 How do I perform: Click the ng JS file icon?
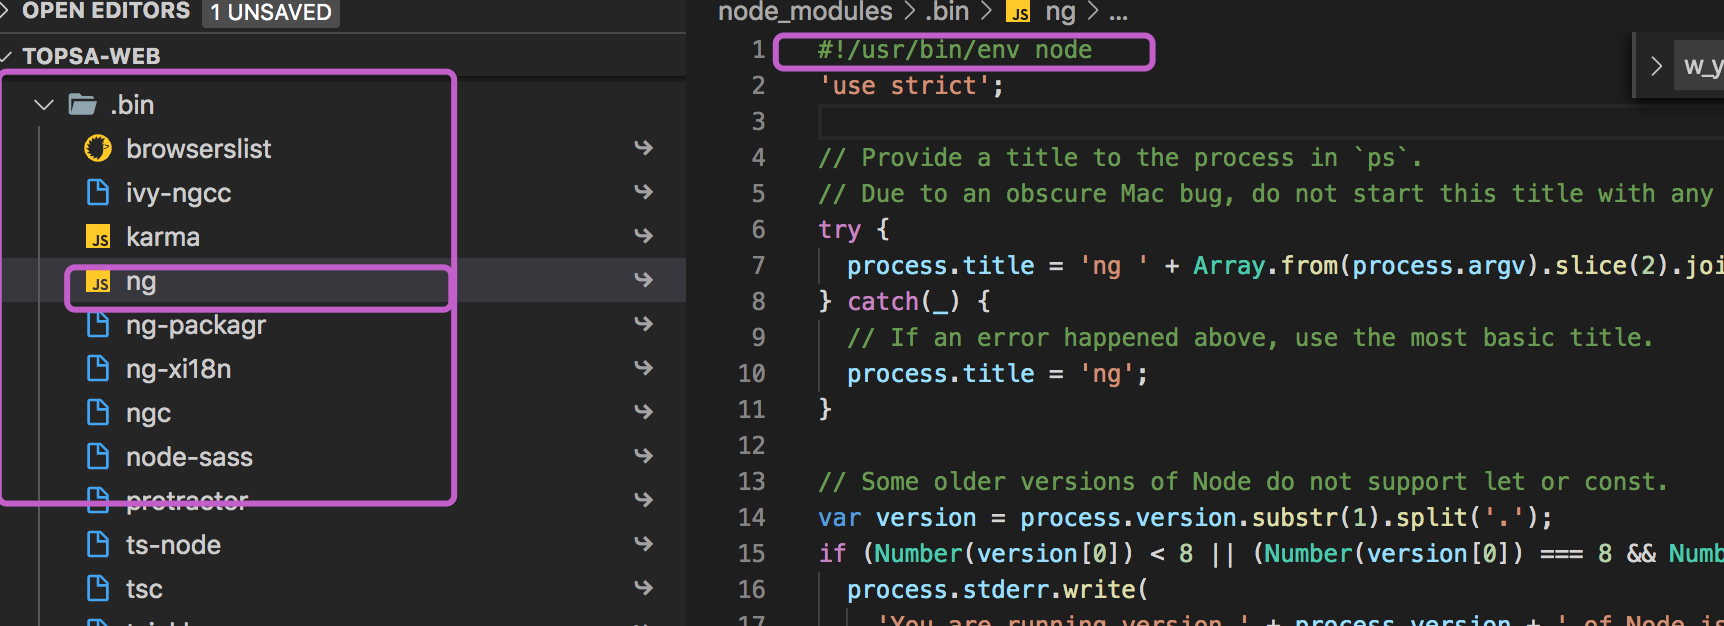98,282
